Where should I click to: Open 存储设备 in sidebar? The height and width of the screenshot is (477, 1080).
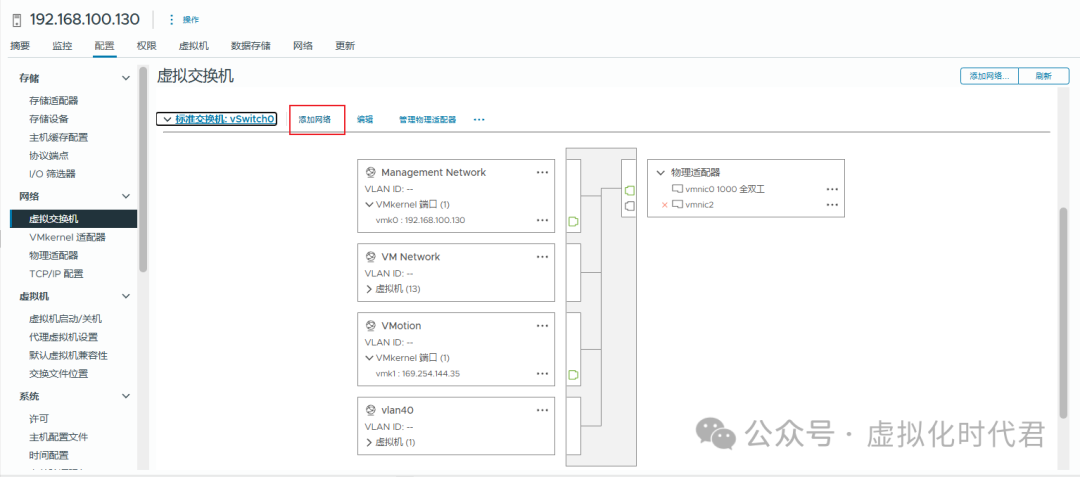click(49, 119)
